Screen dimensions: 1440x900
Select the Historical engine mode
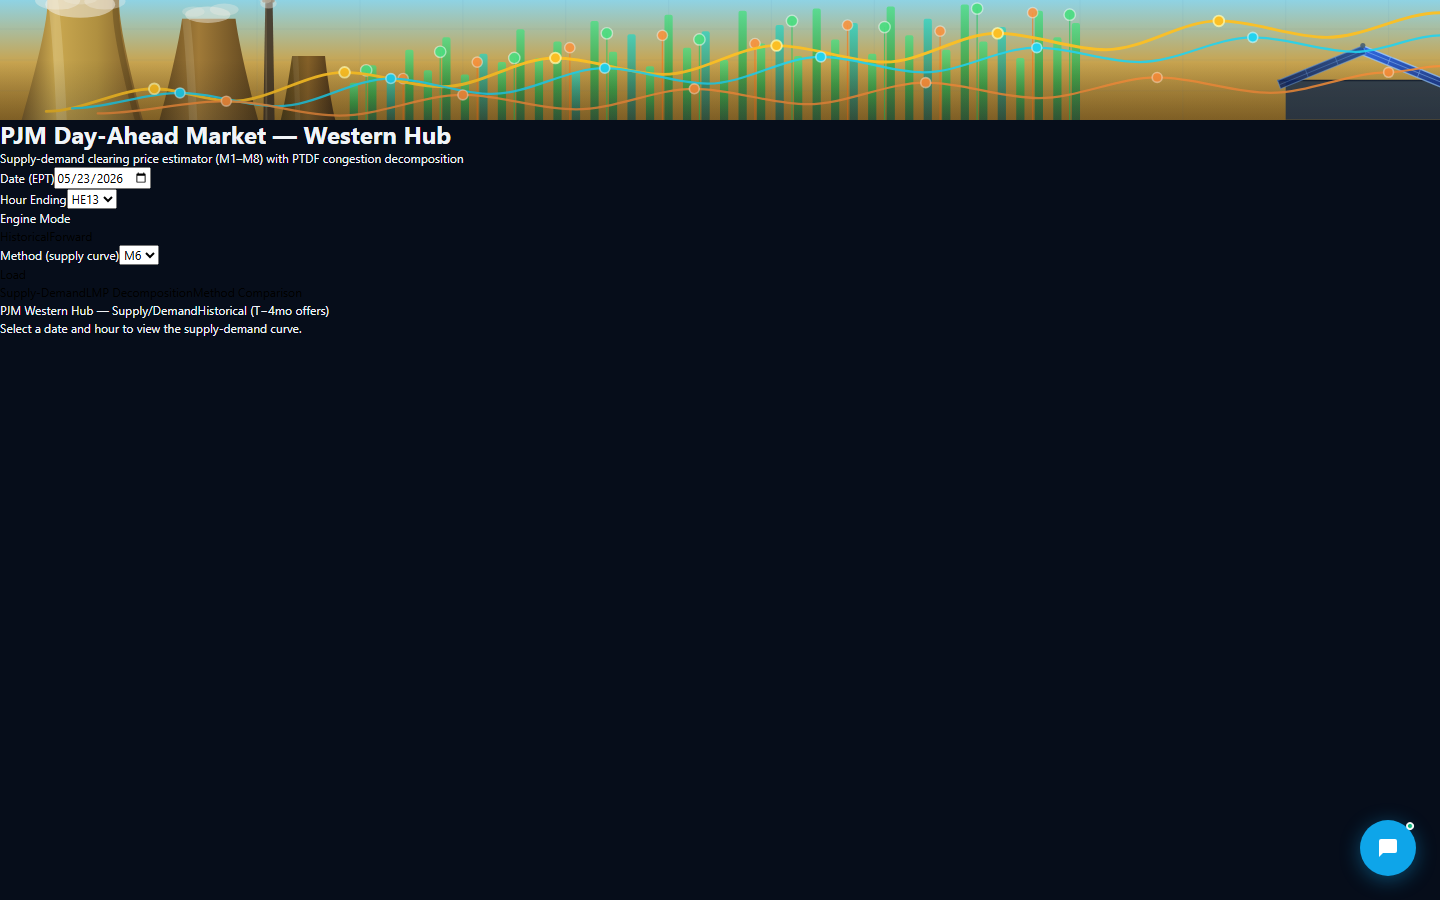point(24,237)
